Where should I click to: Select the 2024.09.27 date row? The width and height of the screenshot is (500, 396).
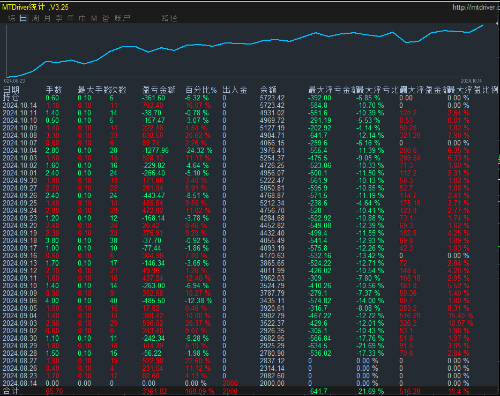click(20, 188)
